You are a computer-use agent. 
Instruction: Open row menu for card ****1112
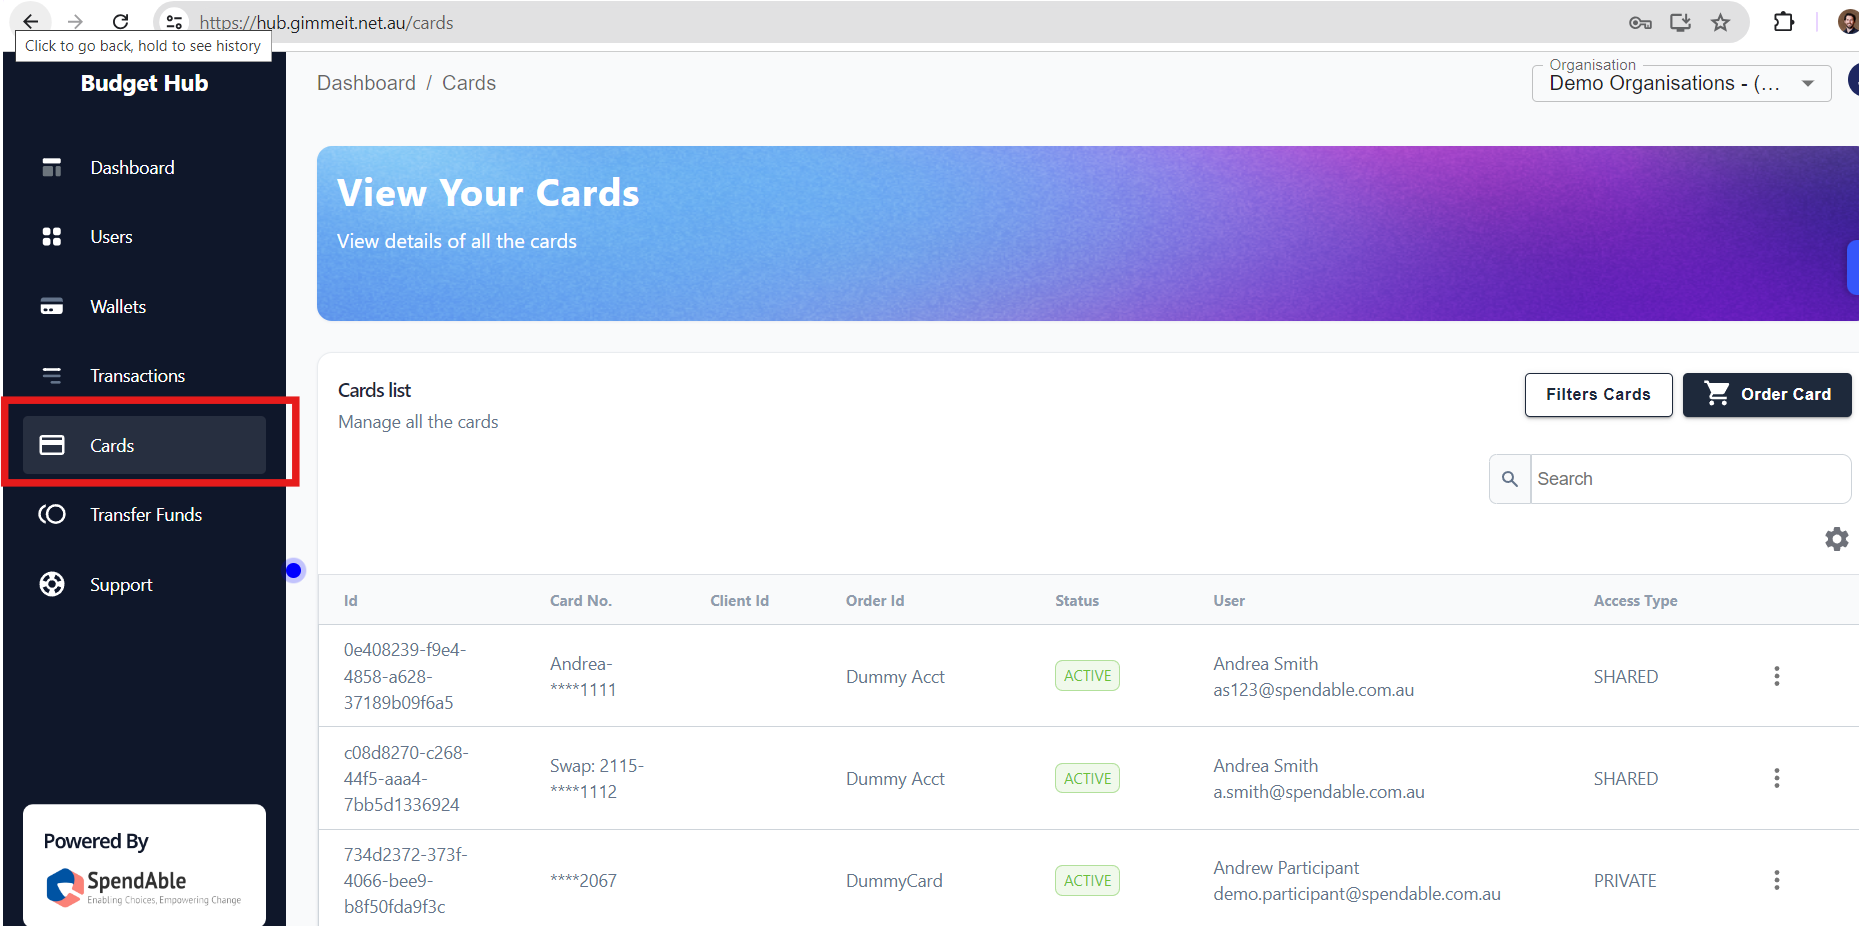click(1777, 778)
